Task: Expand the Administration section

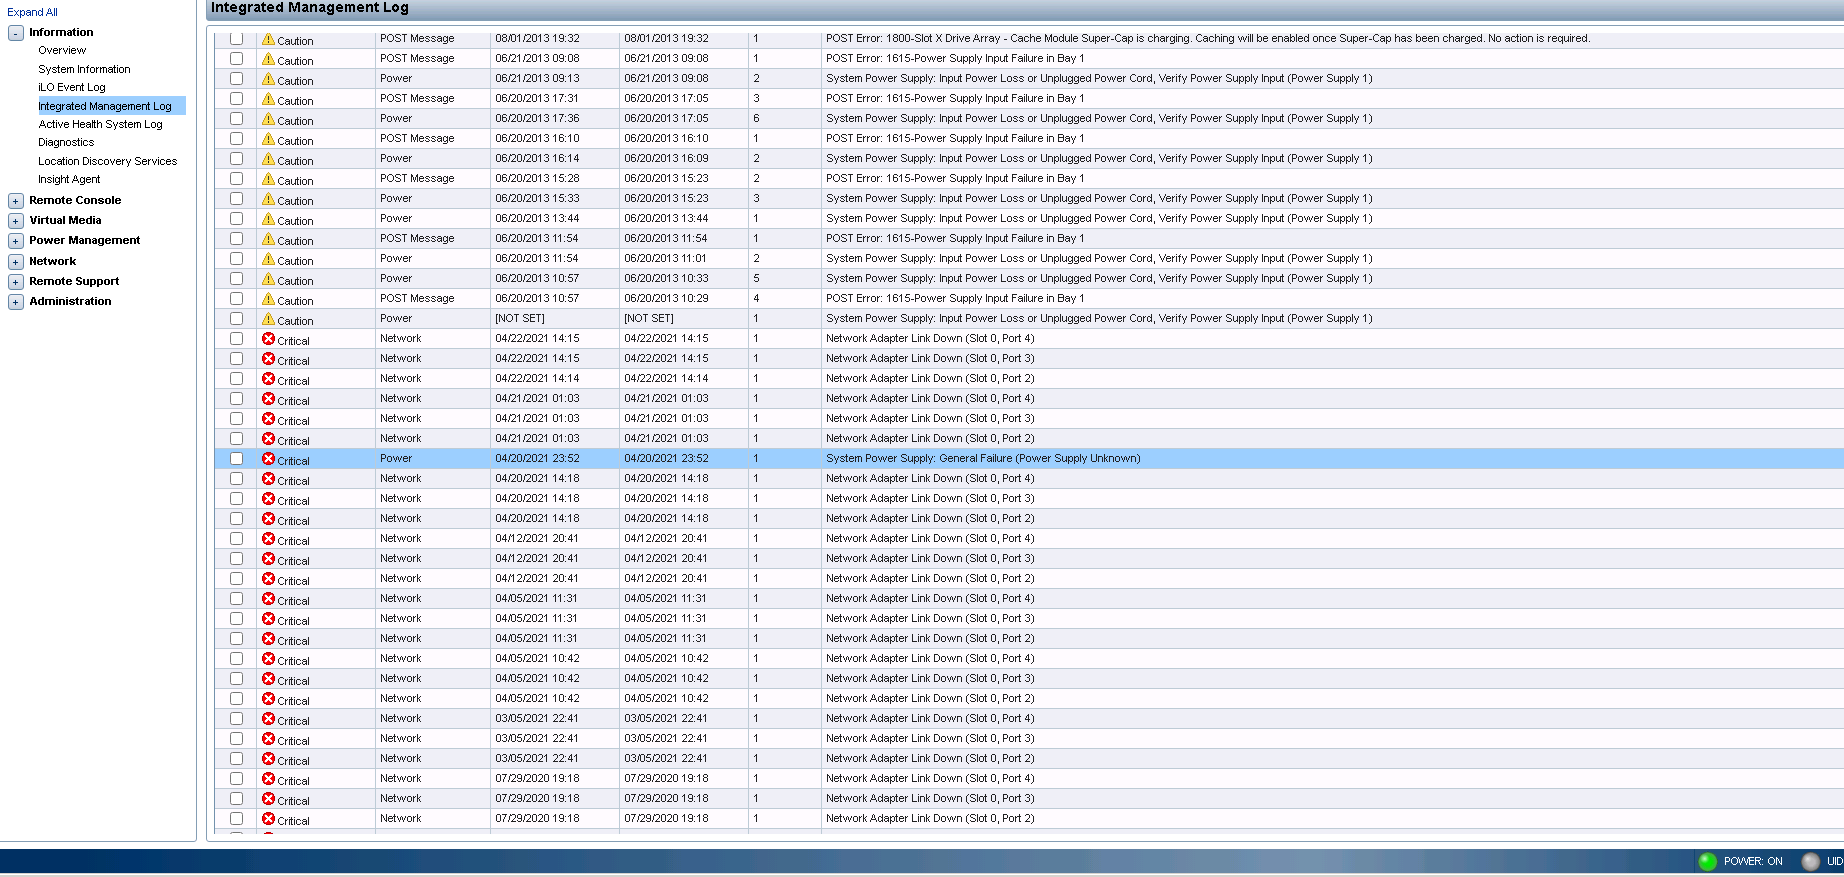Action: (x=16, y=302)
